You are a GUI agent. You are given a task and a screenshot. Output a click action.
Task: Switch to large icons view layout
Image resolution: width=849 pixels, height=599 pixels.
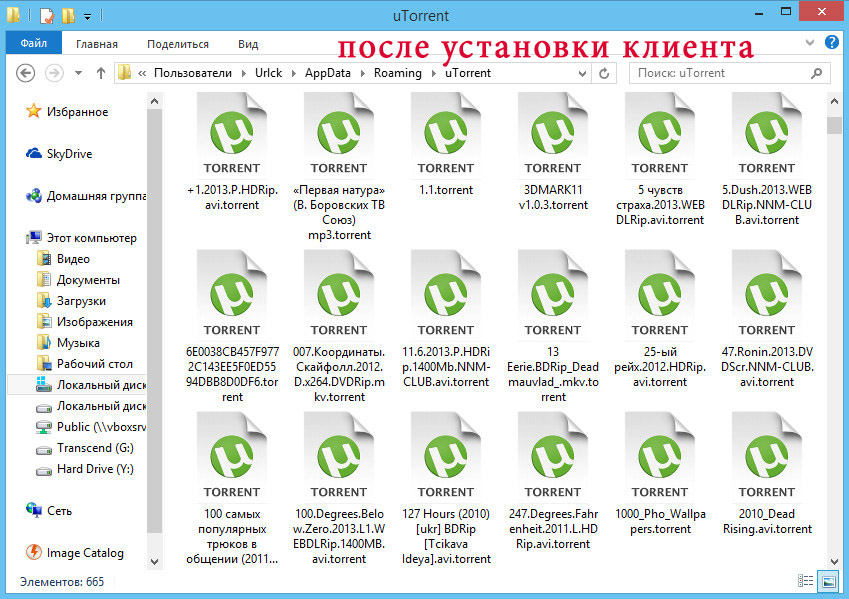828,582
